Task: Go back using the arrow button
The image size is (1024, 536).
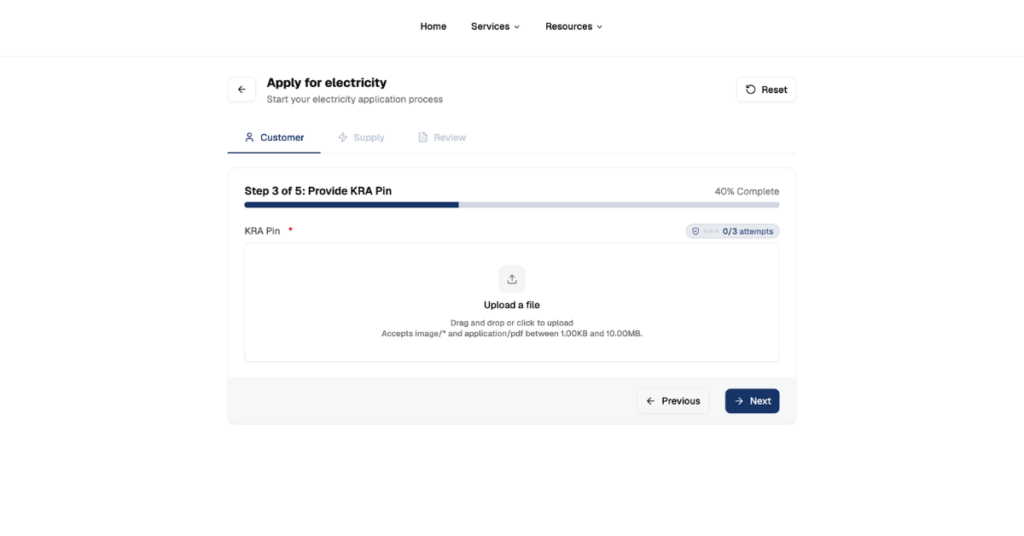Action: pyautogui.click(x=242, y=89)
